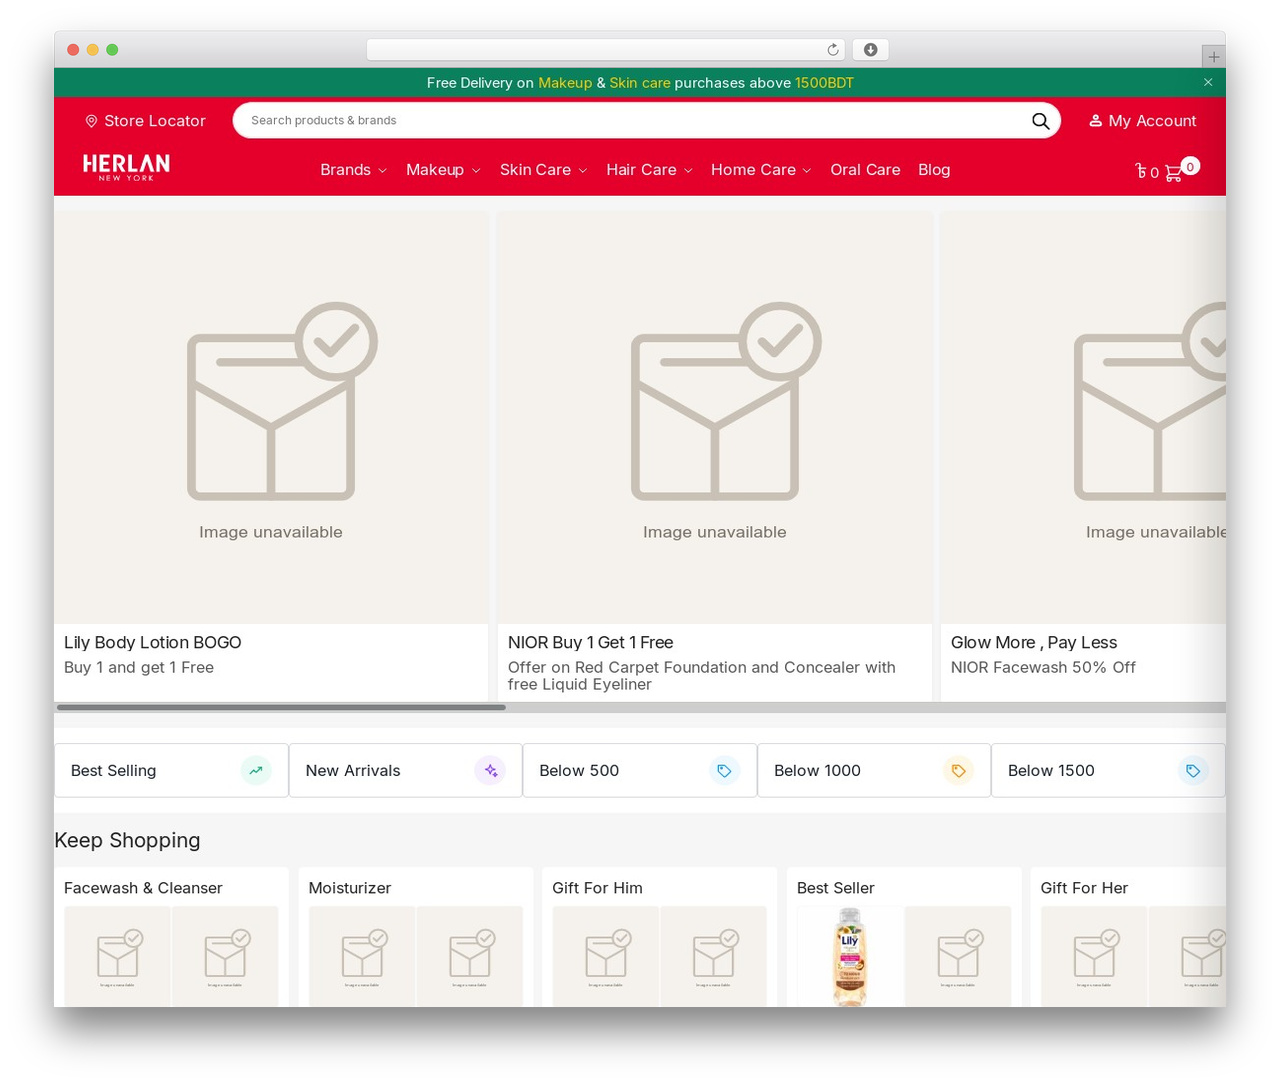Open the shopping cart icon
1280x1084 pixels.
[1174, 172]
